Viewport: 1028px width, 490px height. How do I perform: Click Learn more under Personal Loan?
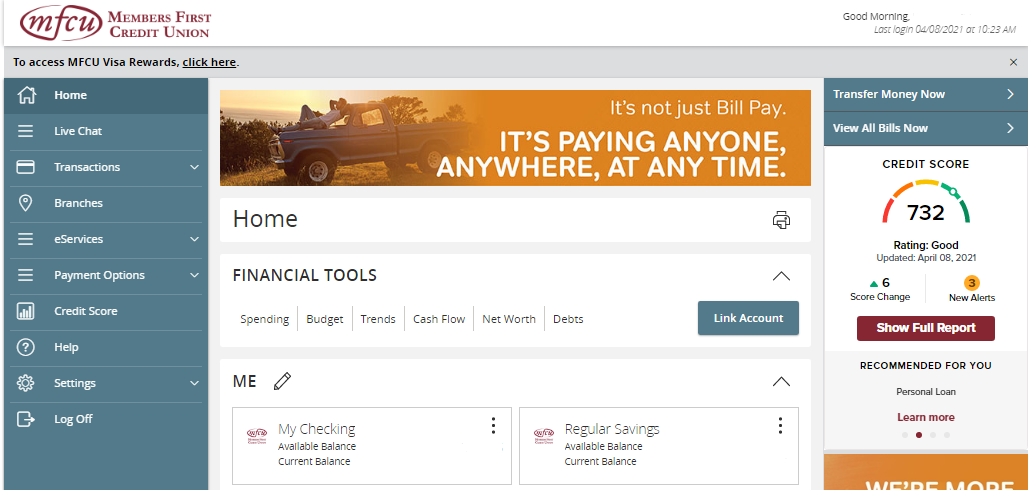coord(926,417)
